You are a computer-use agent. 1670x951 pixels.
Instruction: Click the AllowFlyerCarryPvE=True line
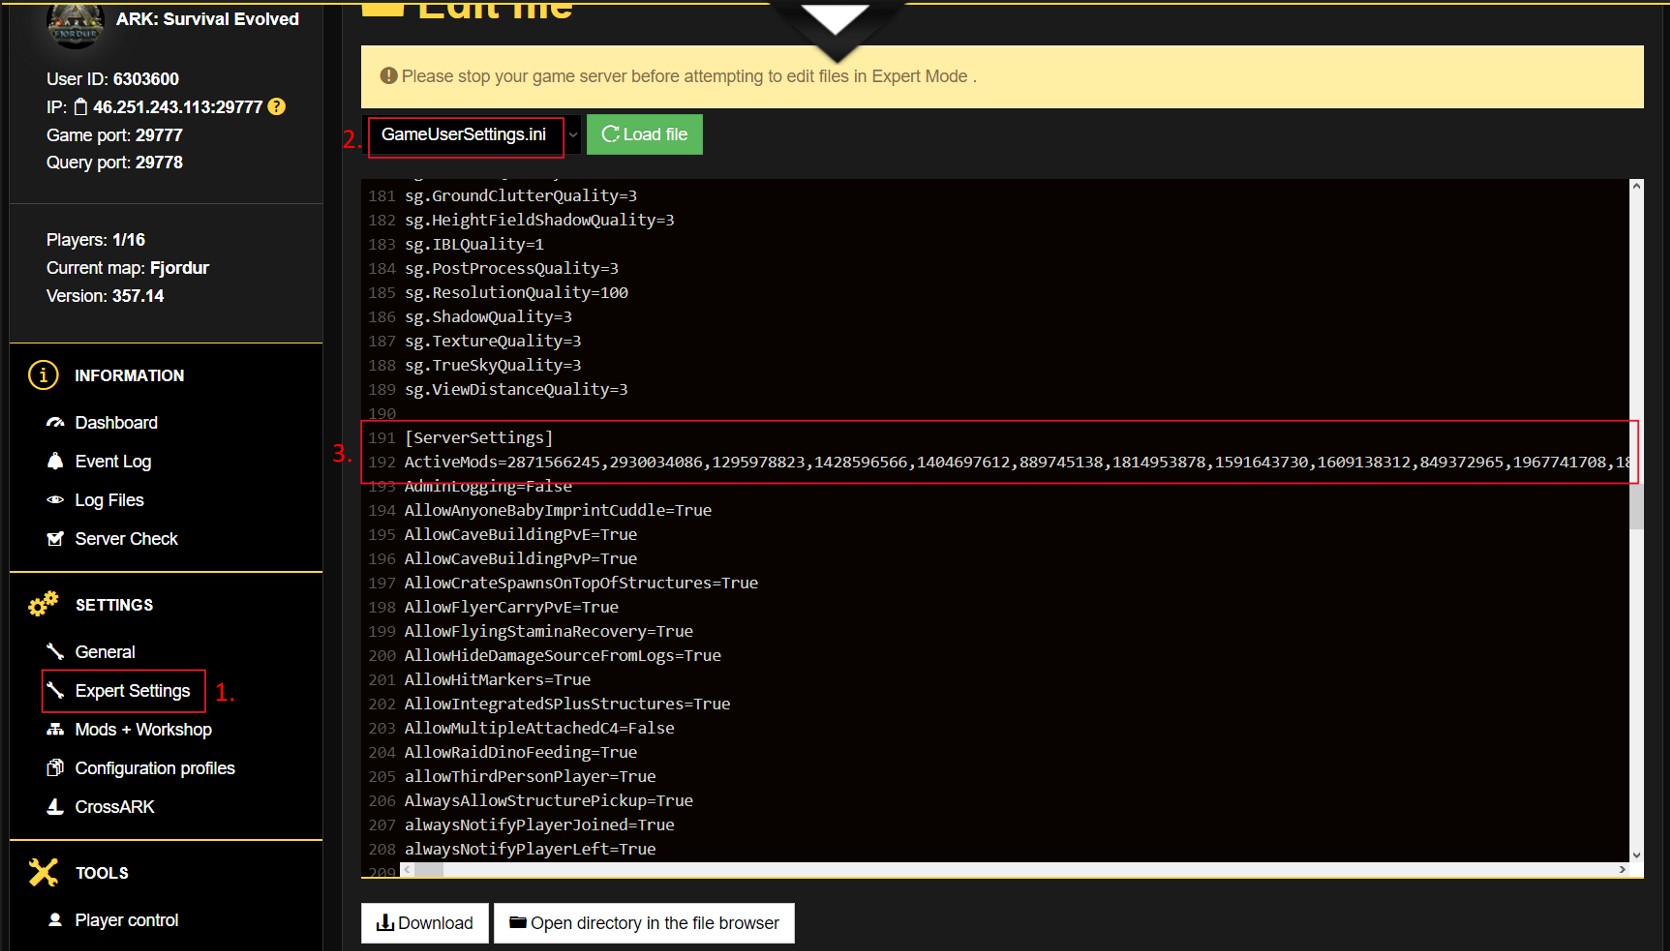[x=511, y=607]
